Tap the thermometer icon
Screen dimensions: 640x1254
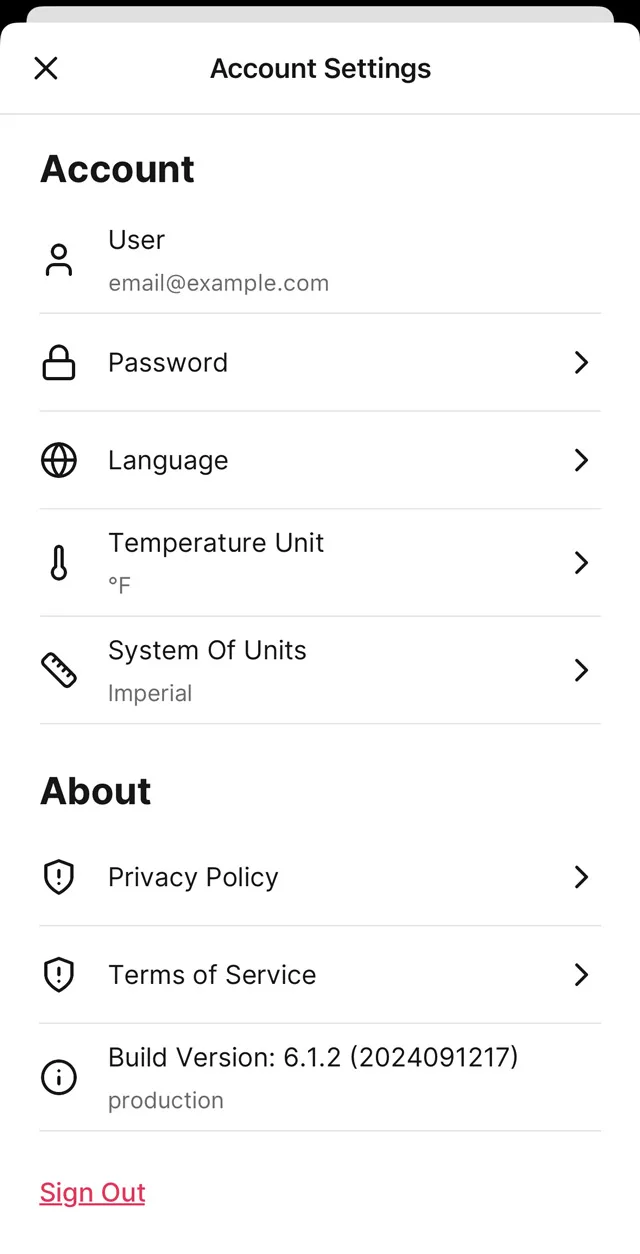point(59,563)
